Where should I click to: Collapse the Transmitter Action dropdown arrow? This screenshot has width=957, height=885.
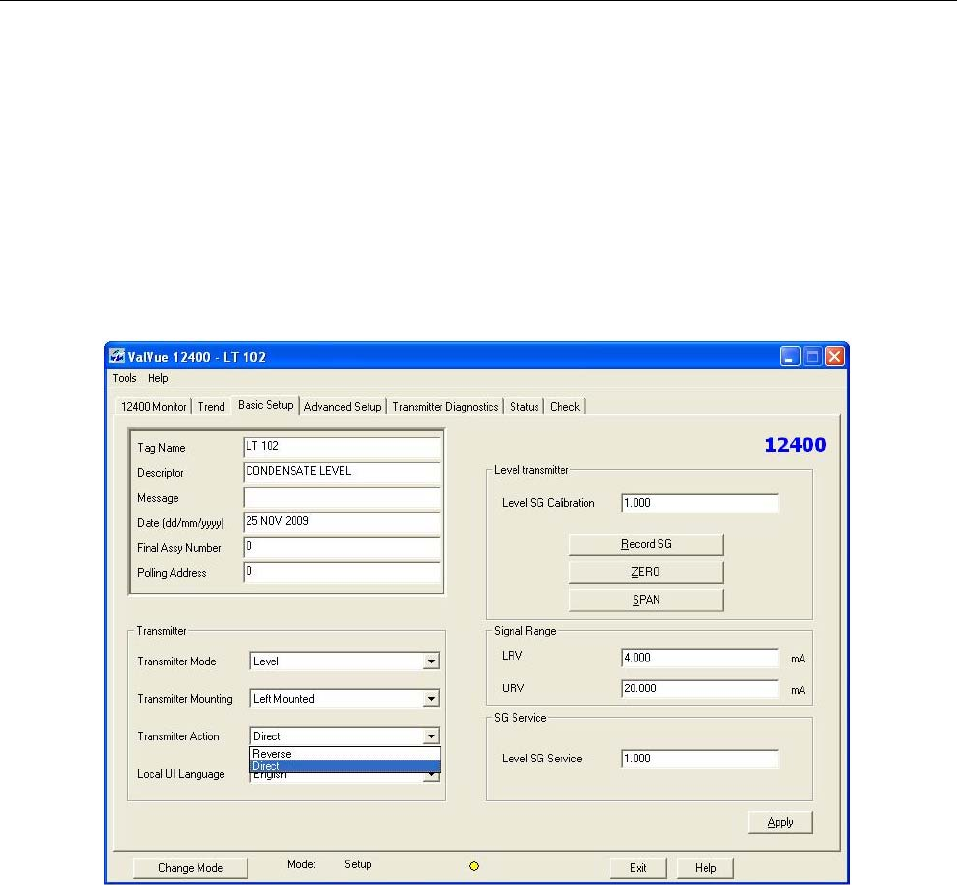point(431,736)
